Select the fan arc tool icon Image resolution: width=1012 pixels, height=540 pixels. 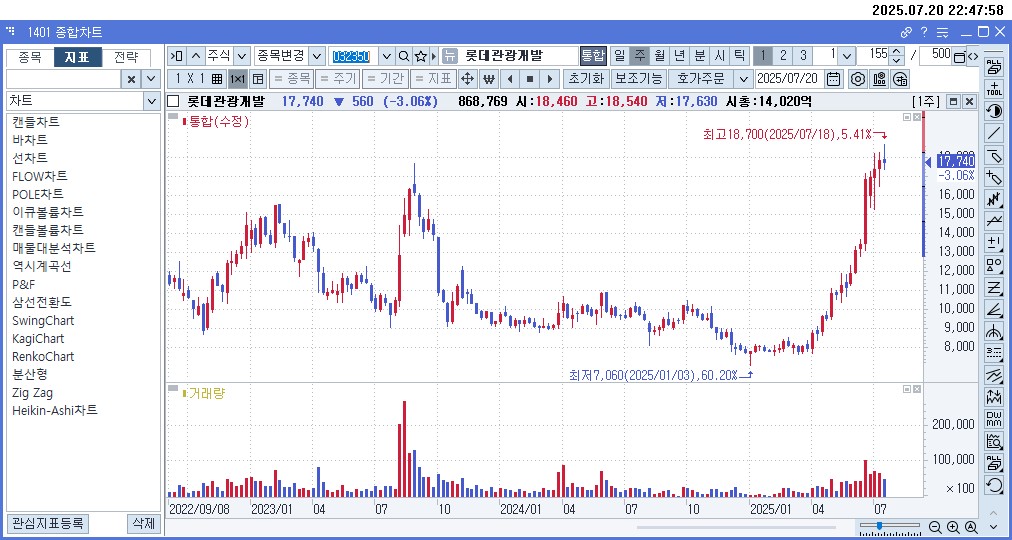point(994,331)
